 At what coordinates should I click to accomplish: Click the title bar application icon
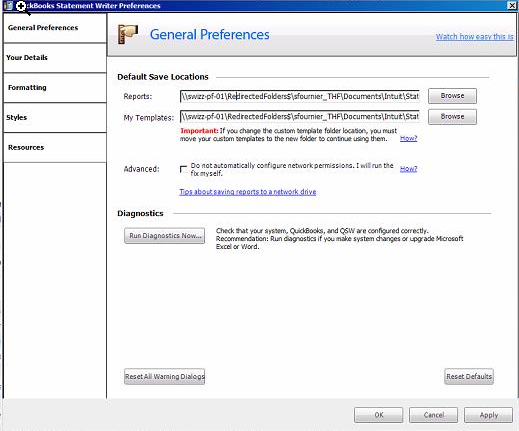click(x=8, y=5)
